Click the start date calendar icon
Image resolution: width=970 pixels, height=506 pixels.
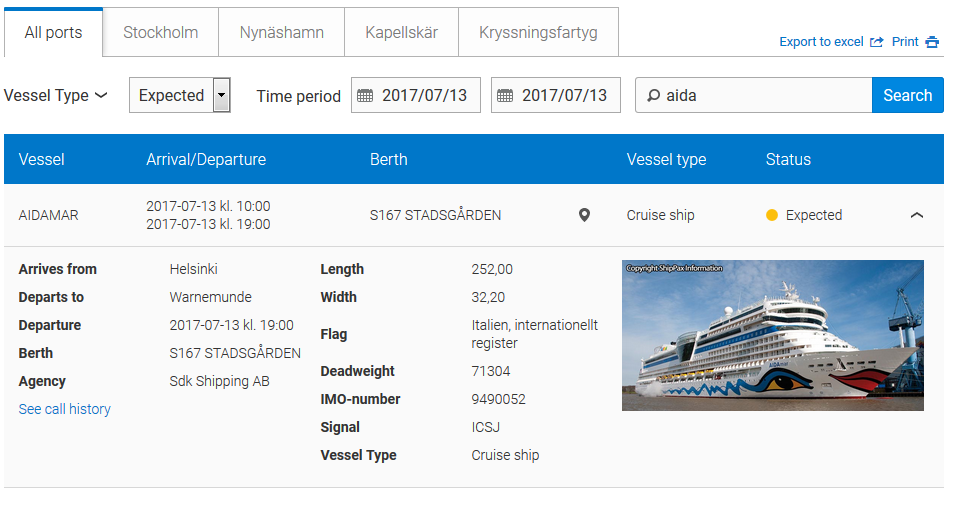pos(365,96)
